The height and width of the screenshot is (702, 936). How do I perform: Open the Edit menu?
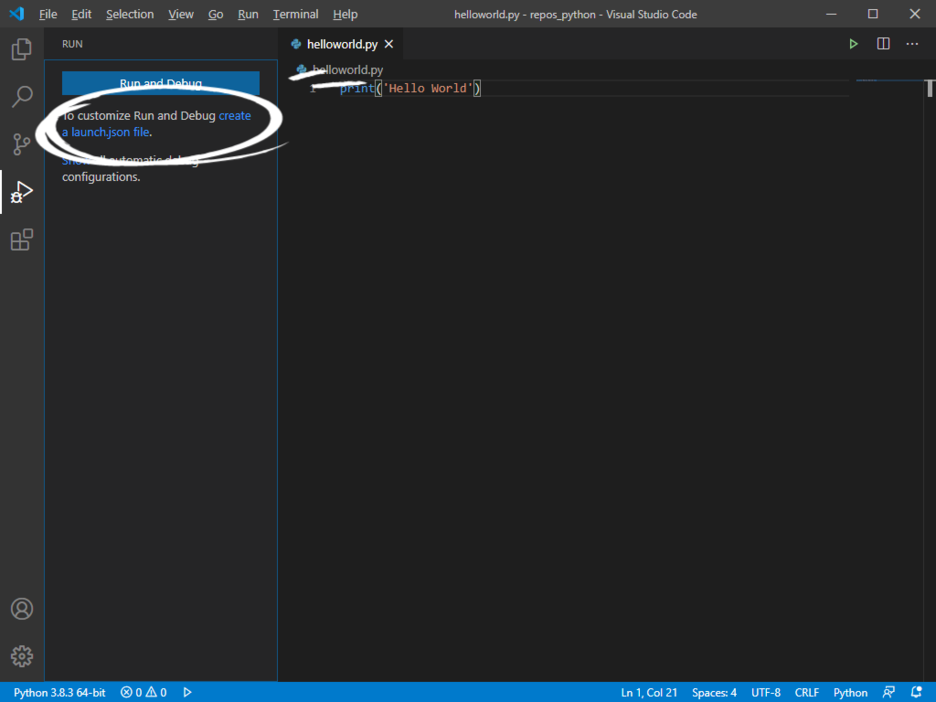(81, 14)
